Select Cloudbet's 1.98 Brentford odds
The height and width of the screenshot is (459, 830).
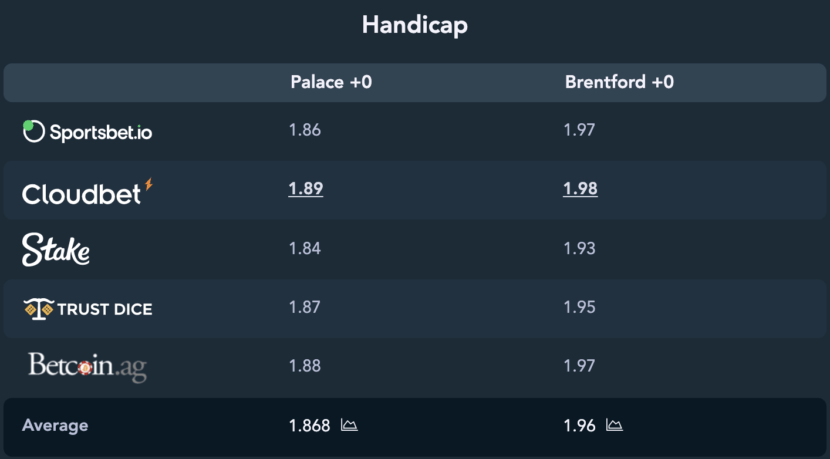580,189
